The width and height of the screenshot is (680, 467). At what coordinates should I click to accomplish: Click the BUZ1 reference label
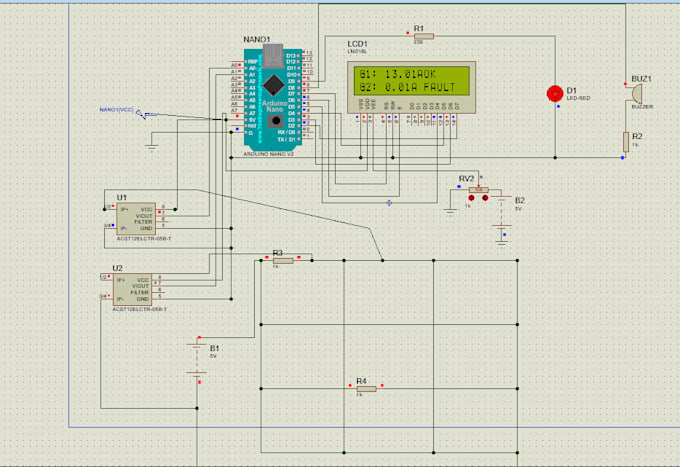pyautogui.click(x=641, y=79)
